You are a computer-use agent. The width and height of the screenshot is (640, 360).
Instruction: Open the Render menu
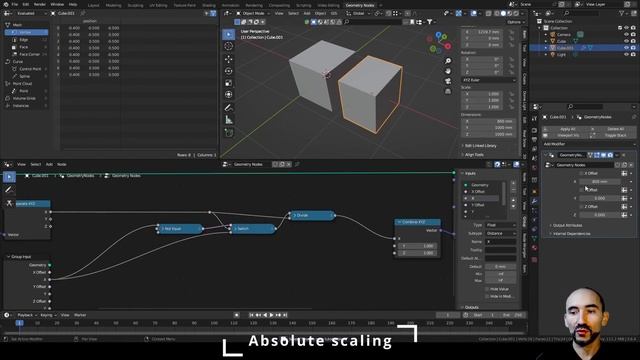point(40,4)
